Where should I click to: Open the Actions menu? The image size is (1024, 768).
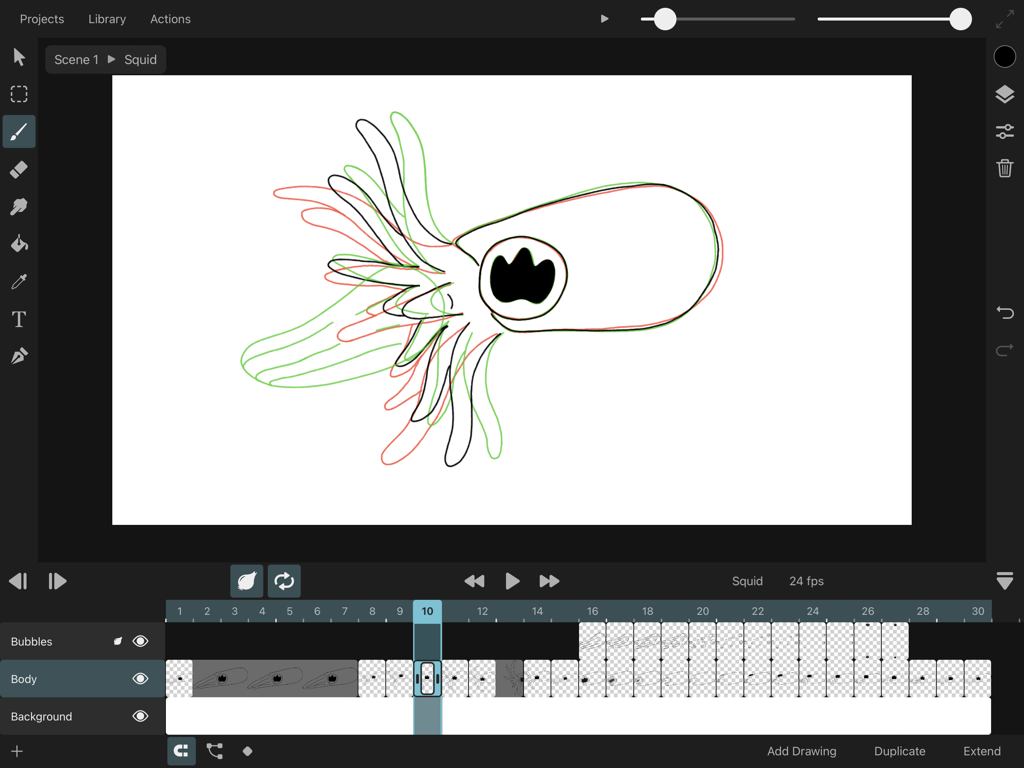(x=170, y=19)
